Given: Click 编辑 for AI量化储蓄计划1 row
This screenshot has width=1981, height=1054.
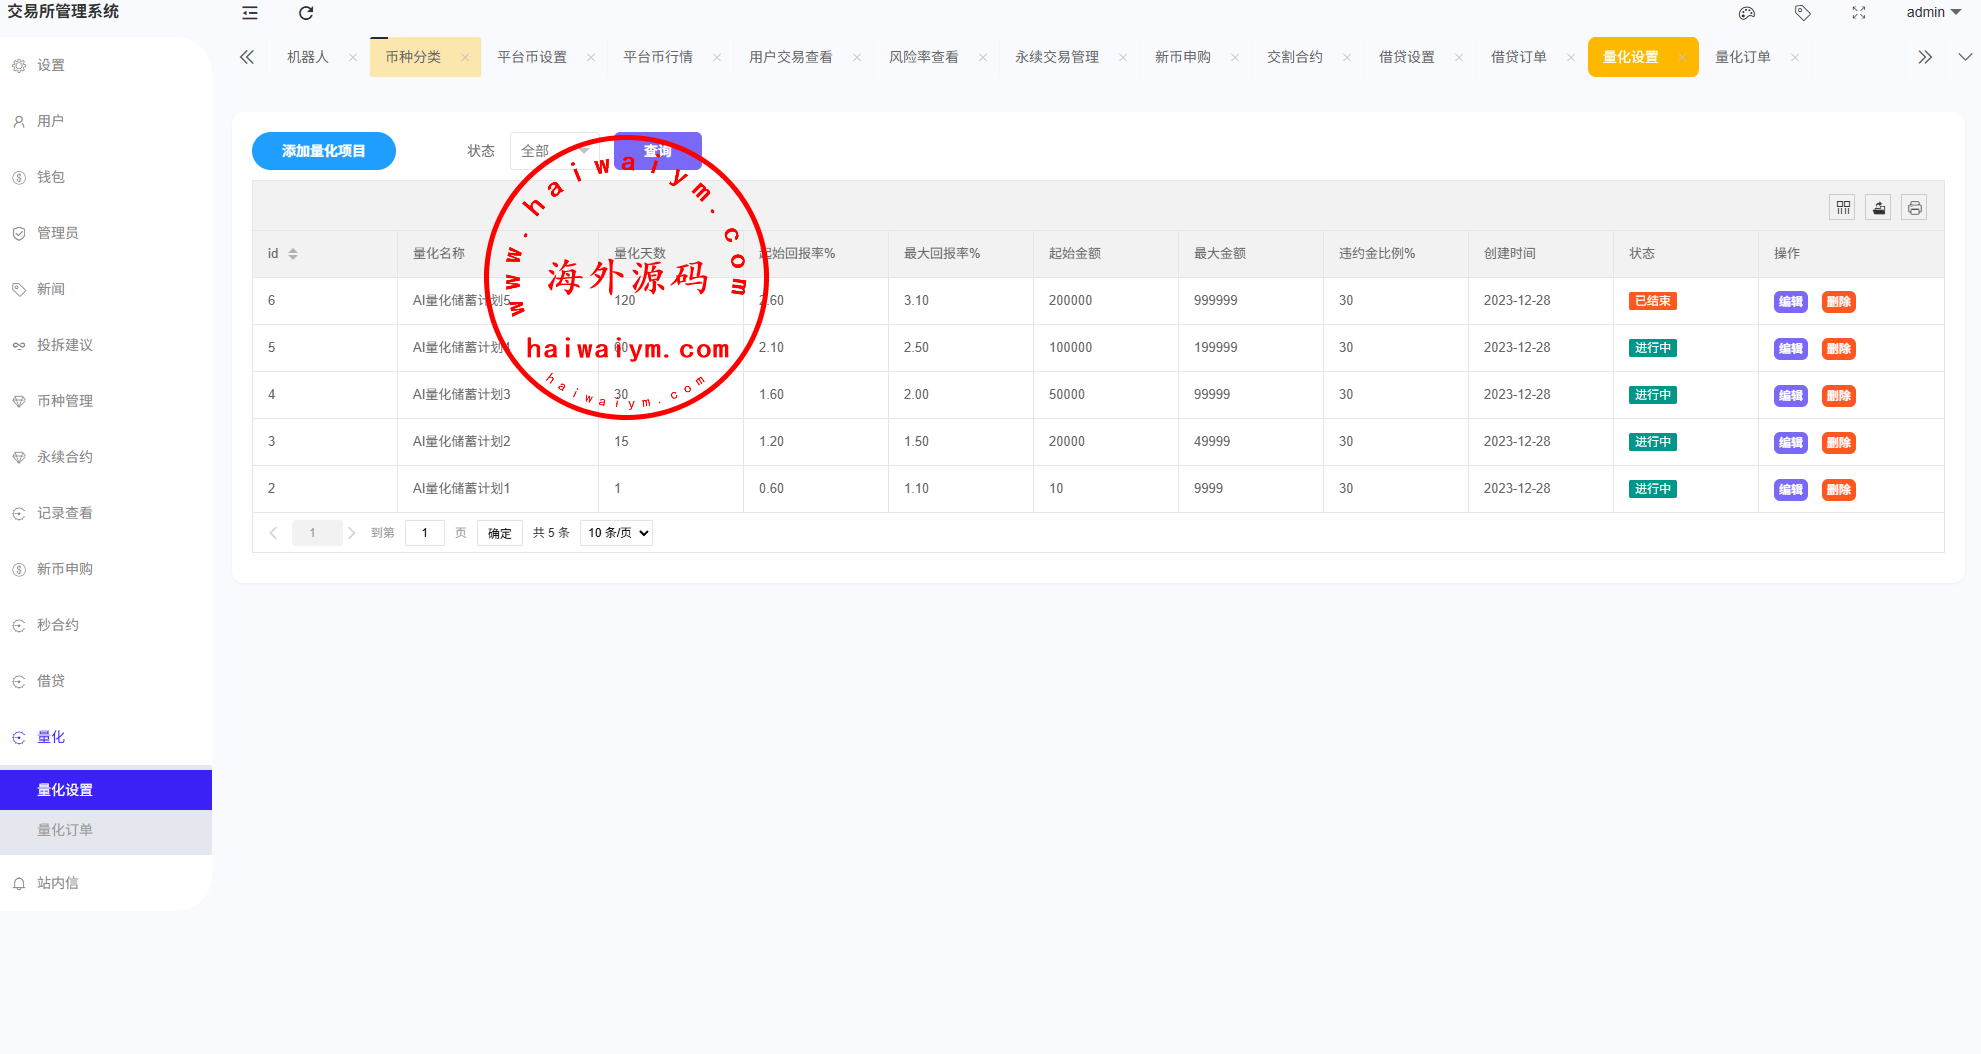Looking at the screenshot, I should (x=1790, y=490).
